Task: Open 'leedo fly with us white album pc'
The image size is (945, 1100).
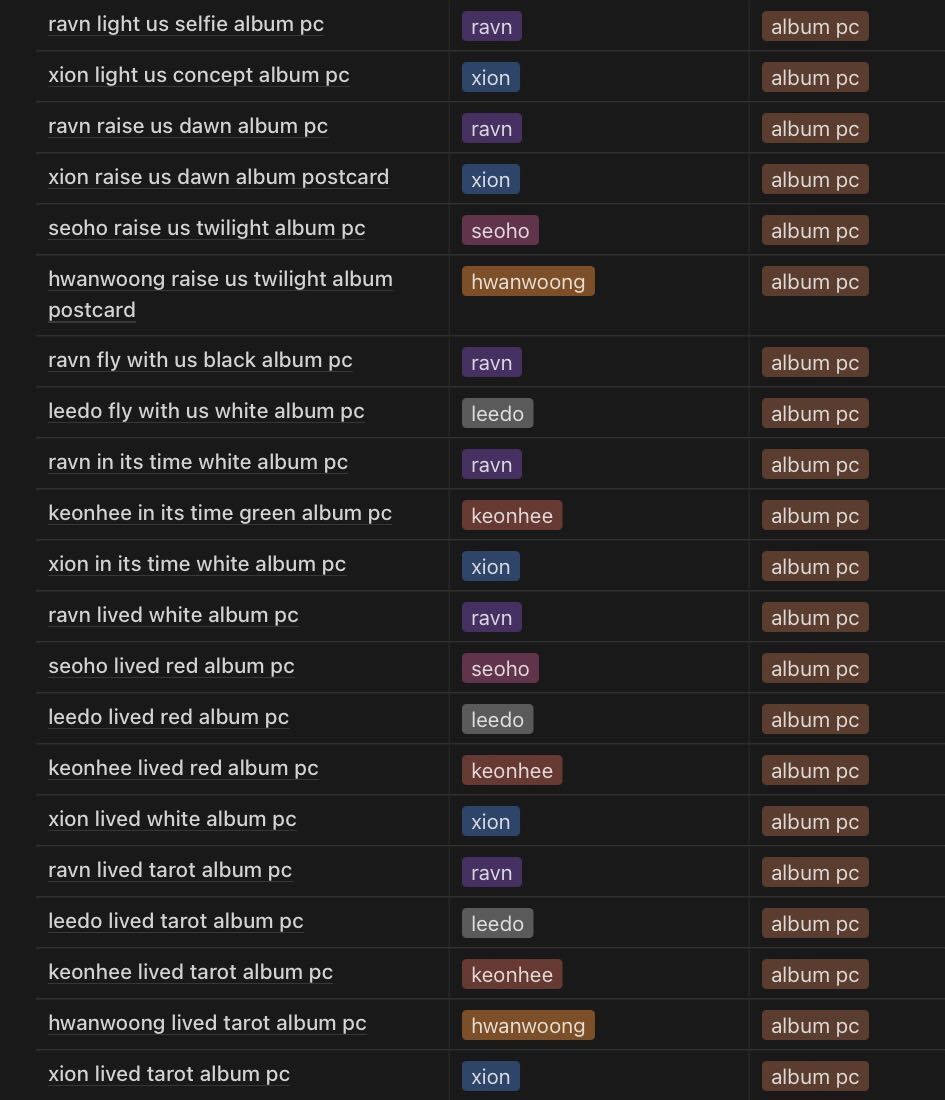Action: (206, 411)
